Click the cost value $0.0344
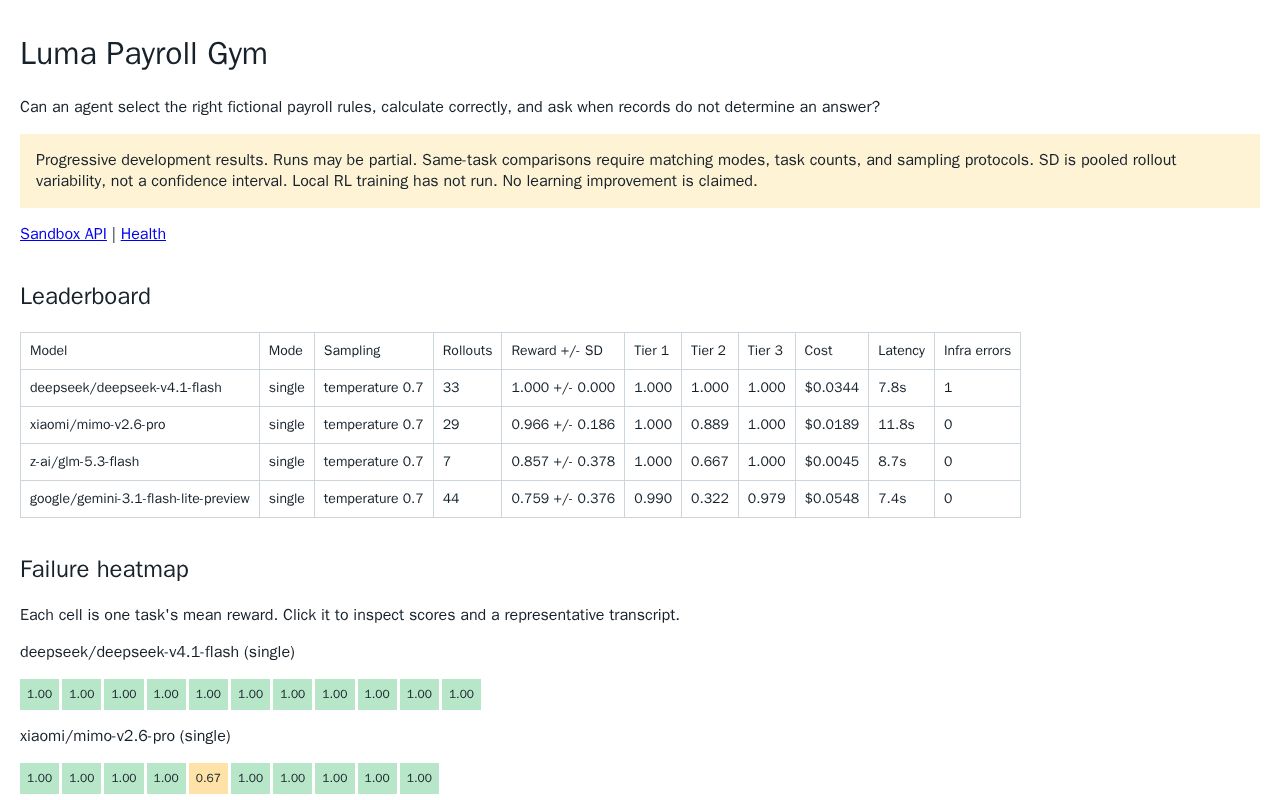This screenshot has height=800, width=1280. 832,388
